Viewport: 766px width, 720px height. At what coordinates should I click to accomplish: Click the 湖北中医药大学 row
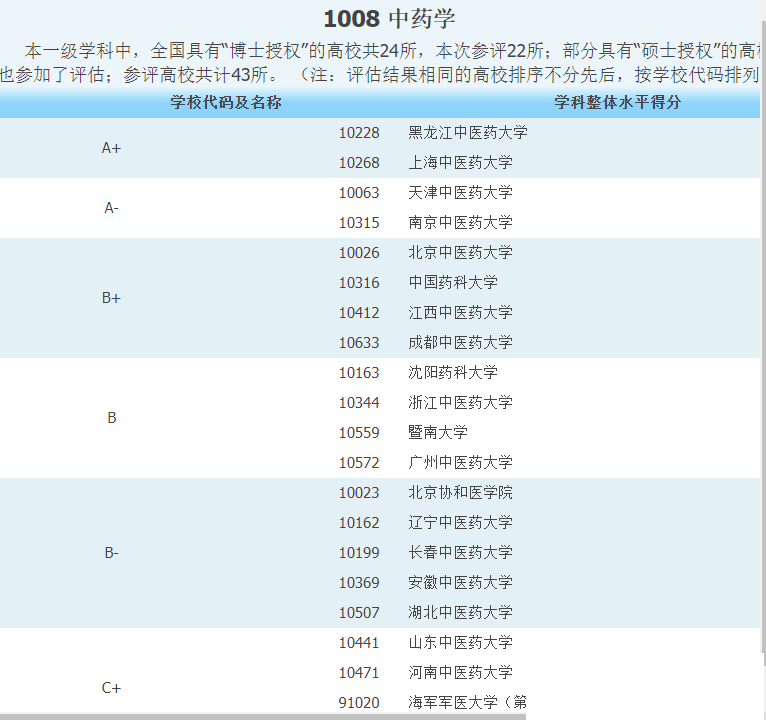460,613
